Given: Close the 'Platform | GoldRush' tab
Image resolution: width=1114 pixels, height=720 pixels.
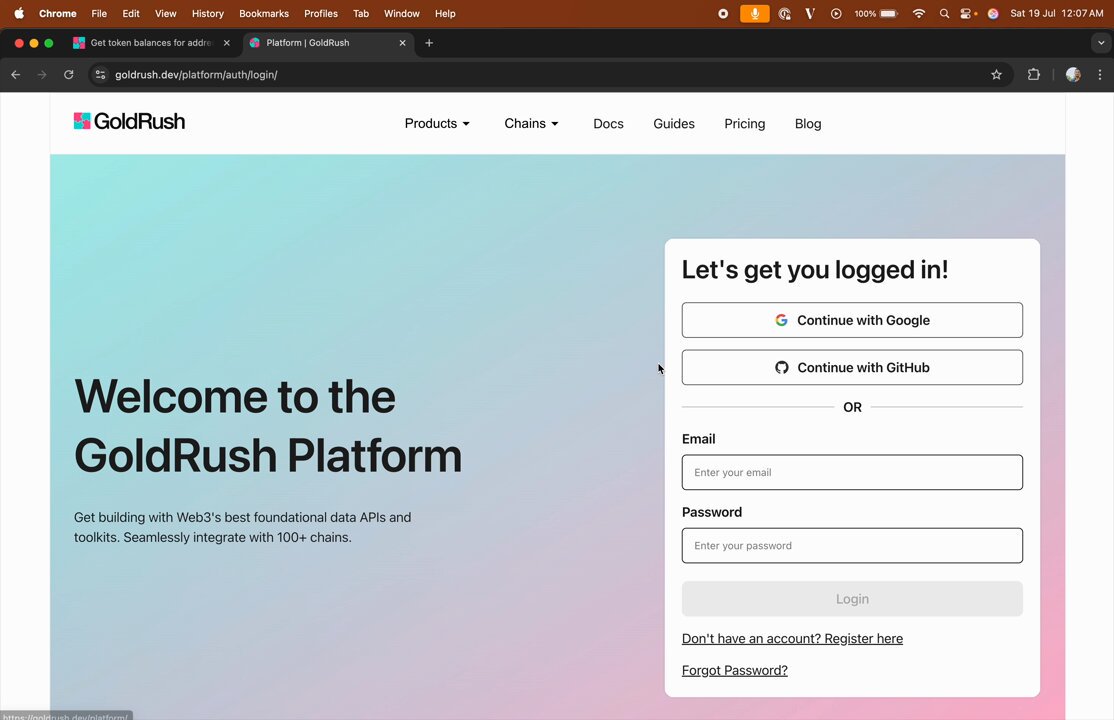Looking at the screenshot, I should [x=402, y=43].
